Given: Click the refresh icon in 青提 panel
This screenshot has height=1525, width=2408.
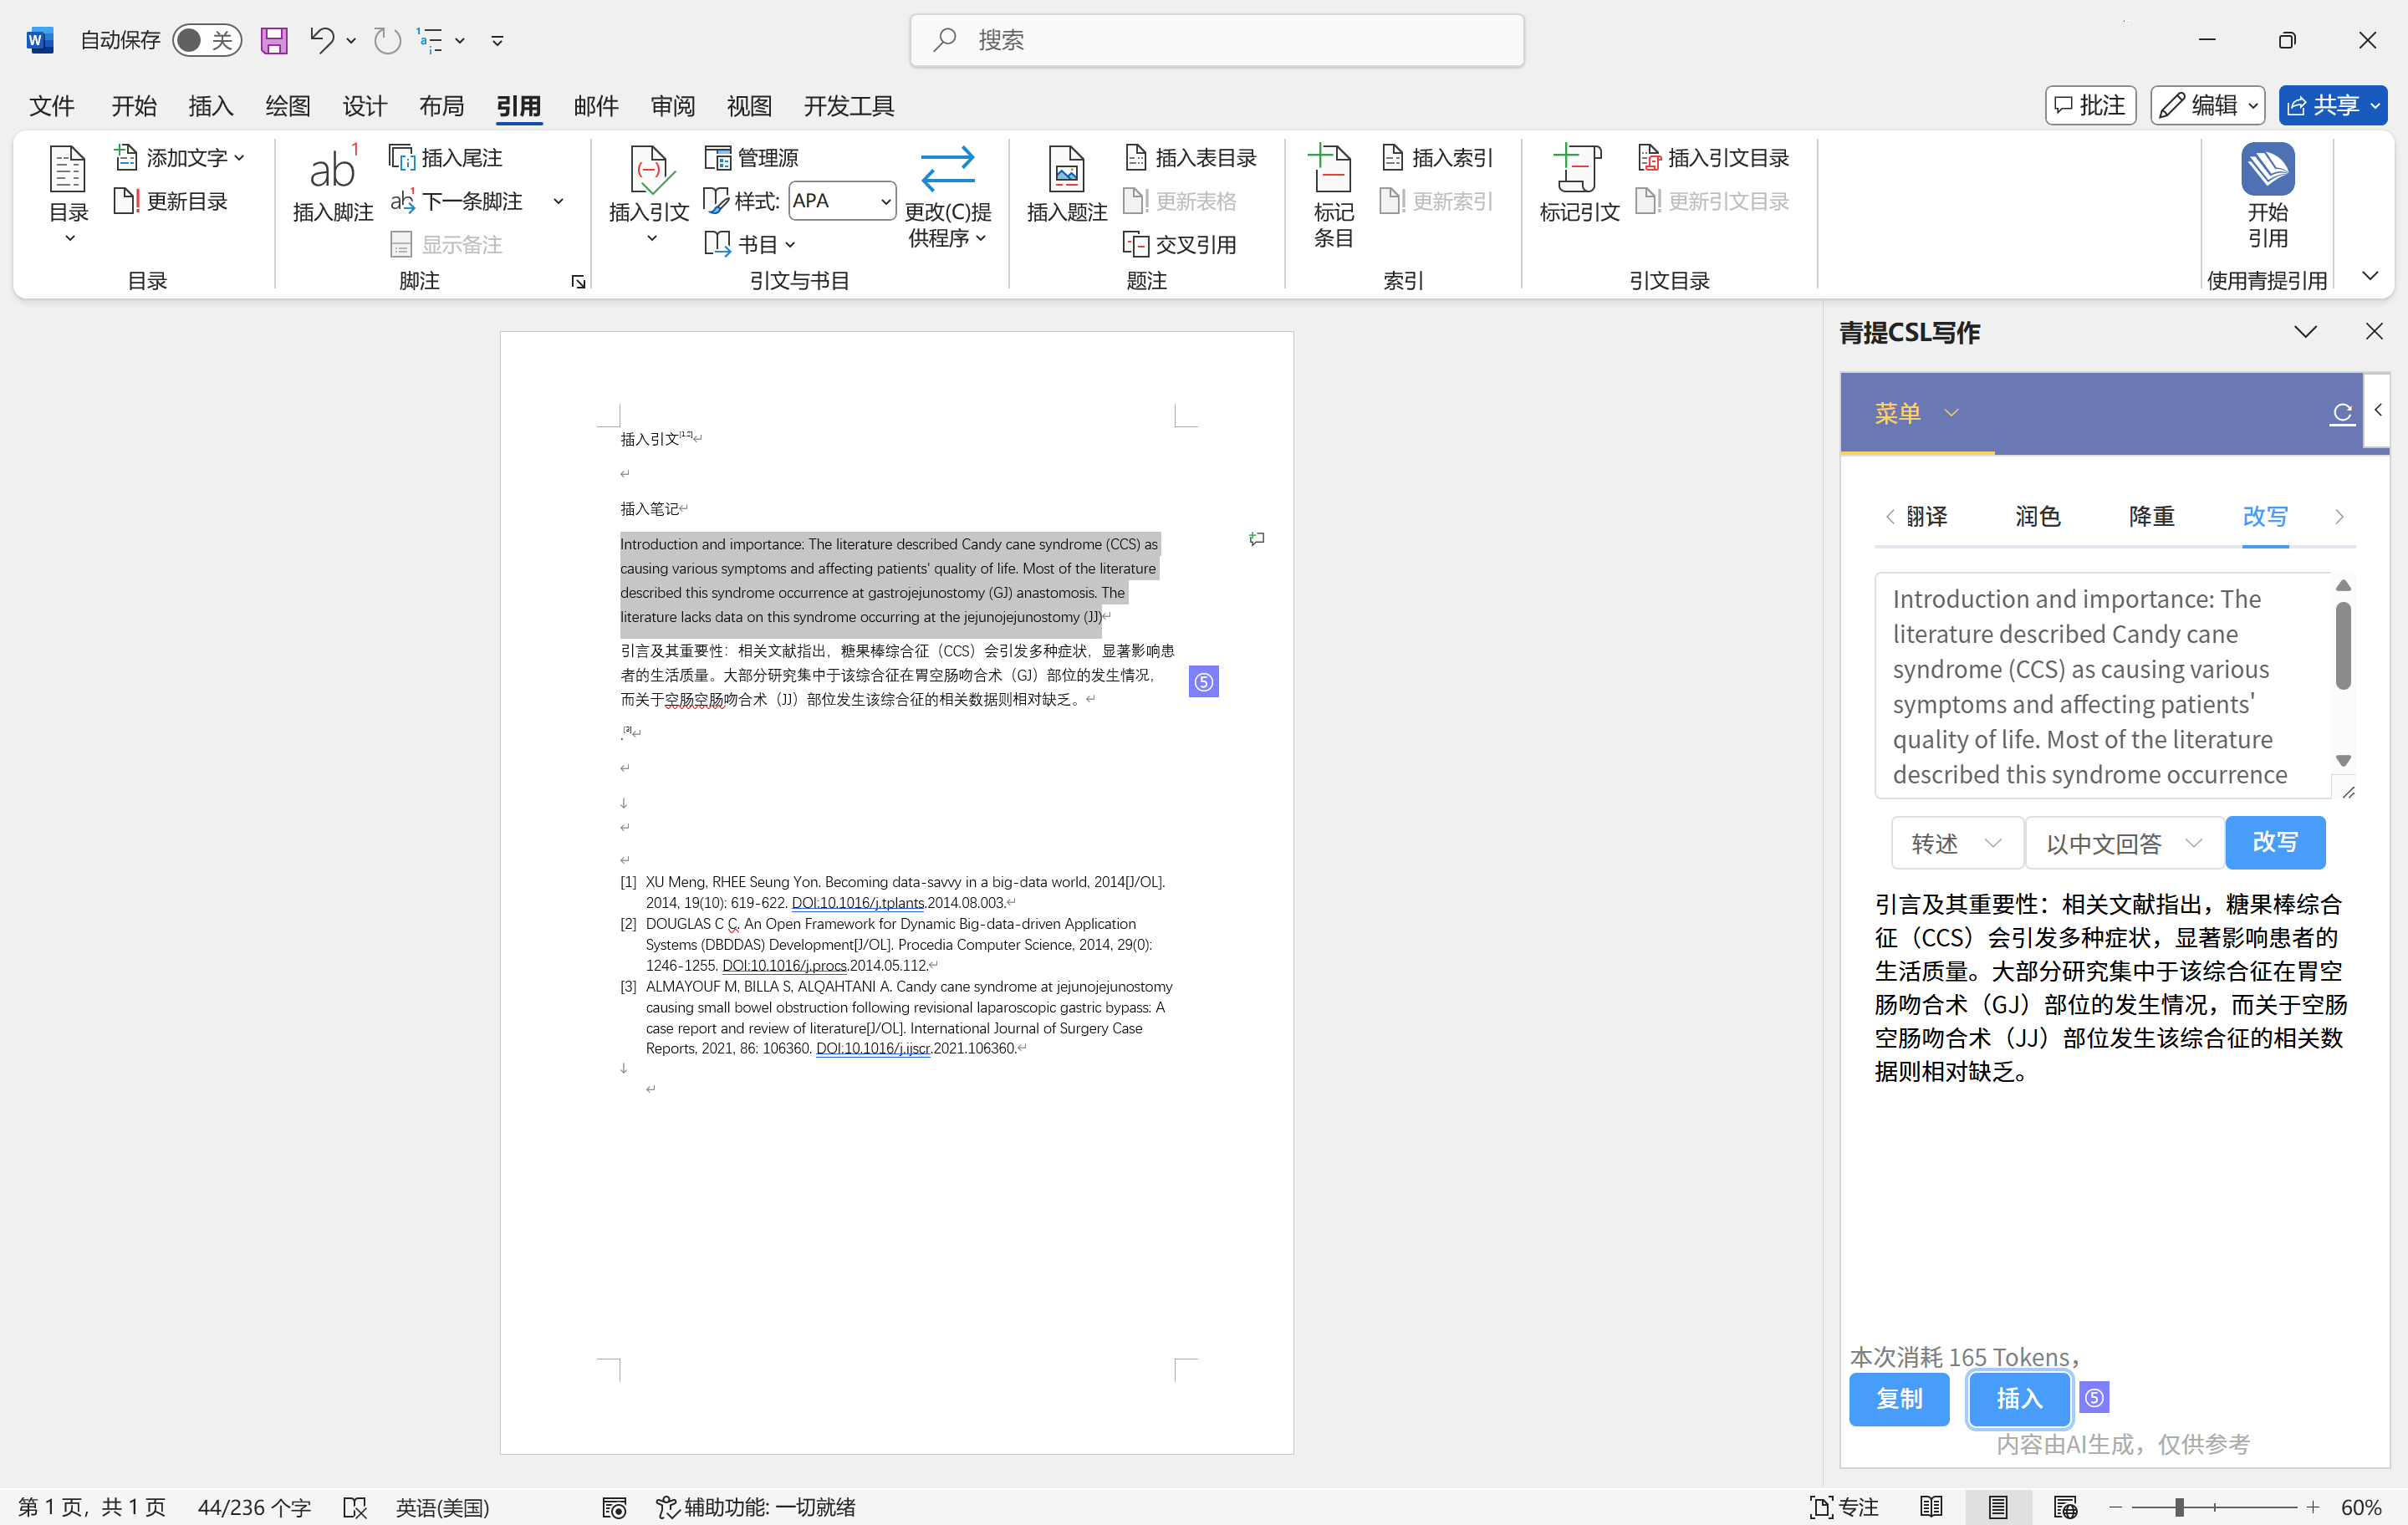Looking at the screenshot, I should point(2342,412).
